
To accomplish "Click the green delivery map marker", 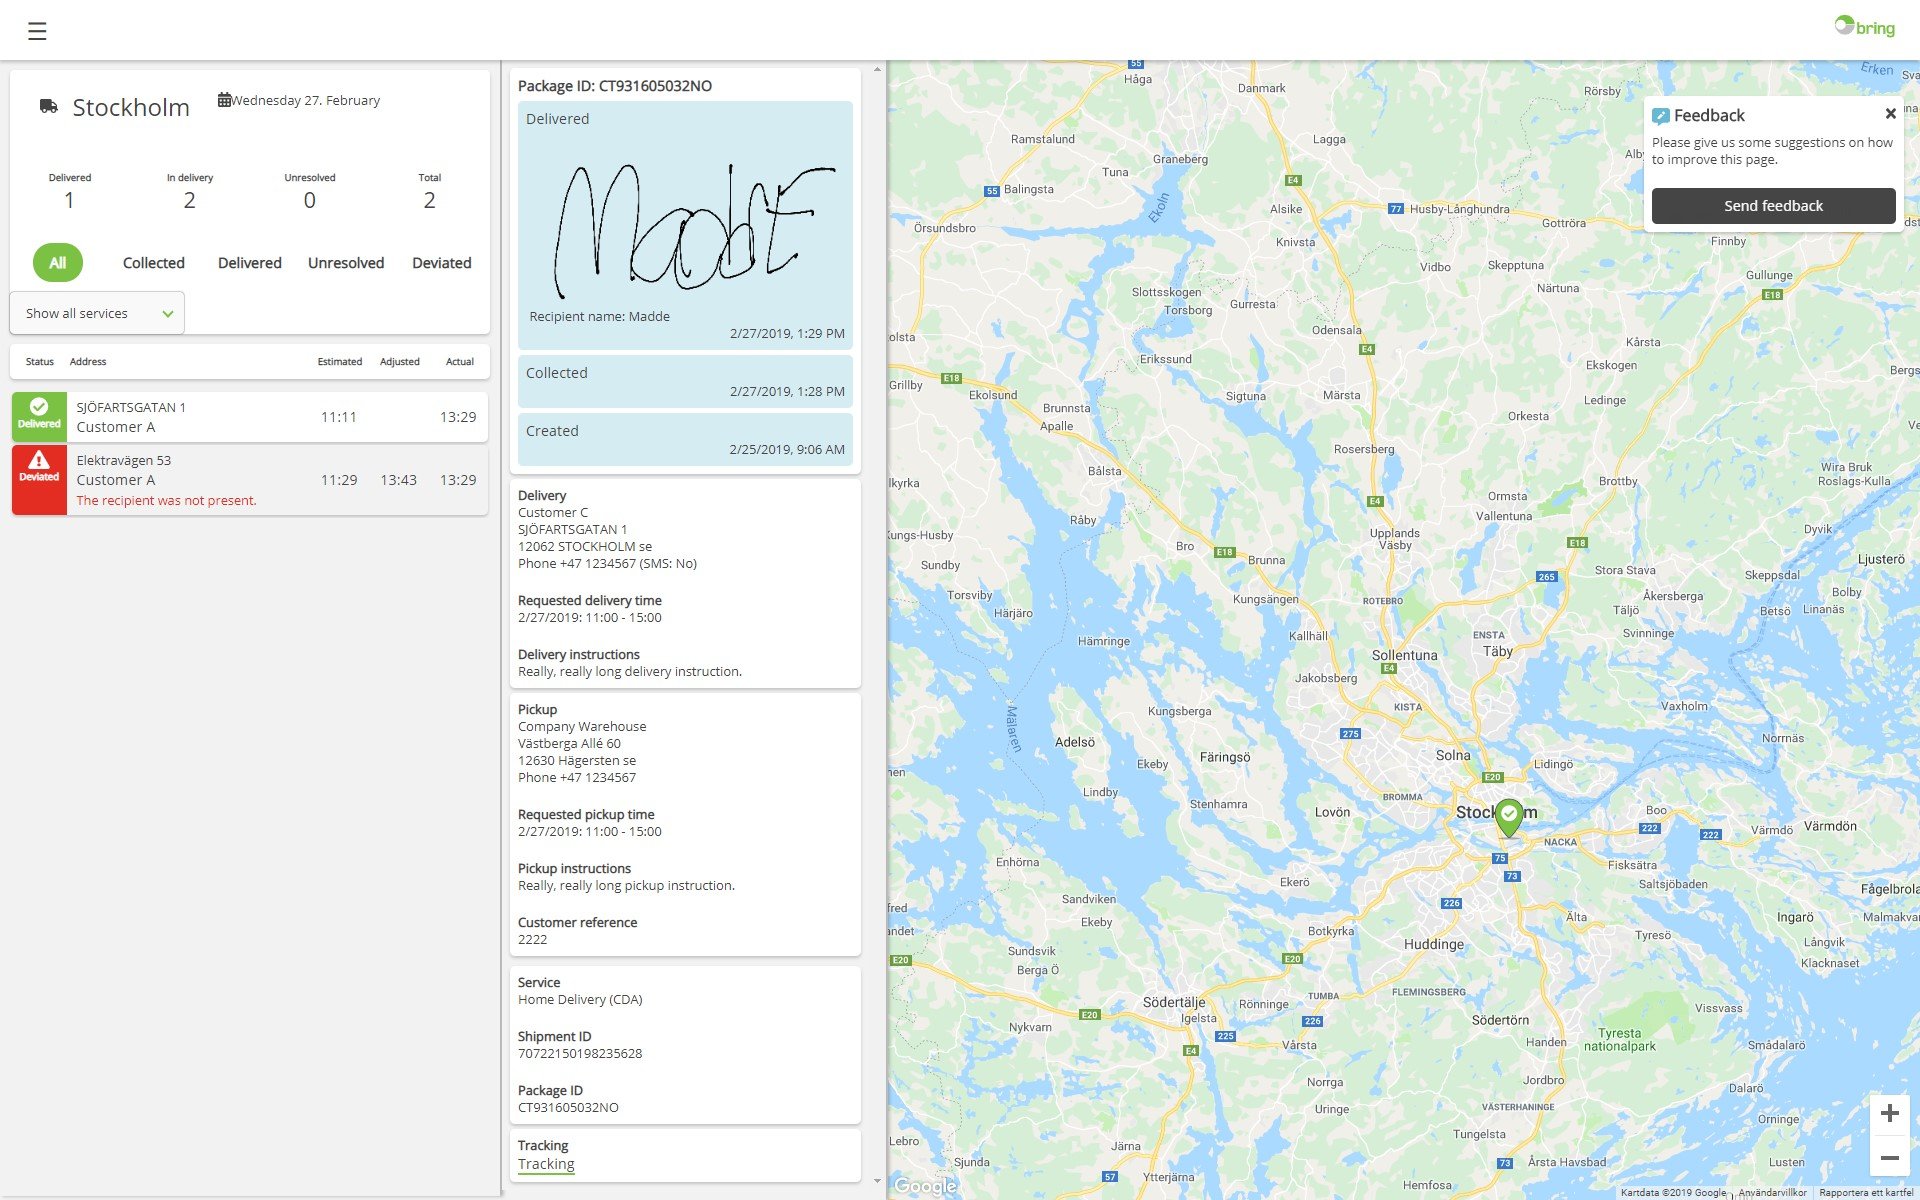I will tap(1508, 816).
